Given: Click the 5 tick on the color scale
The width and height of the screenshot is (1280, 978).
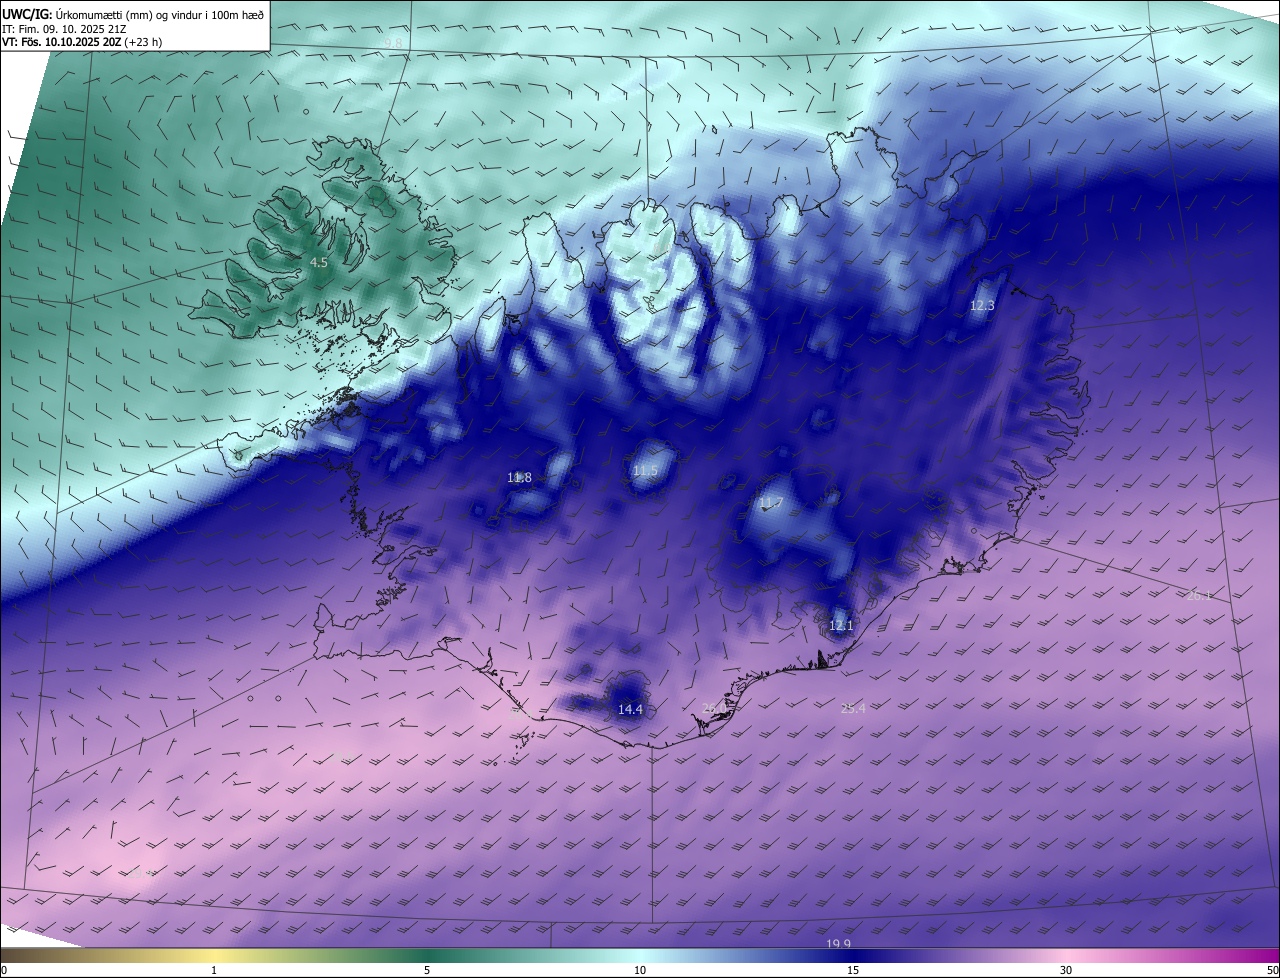Looking at the screenshot, I should click(x=427, y=971).
